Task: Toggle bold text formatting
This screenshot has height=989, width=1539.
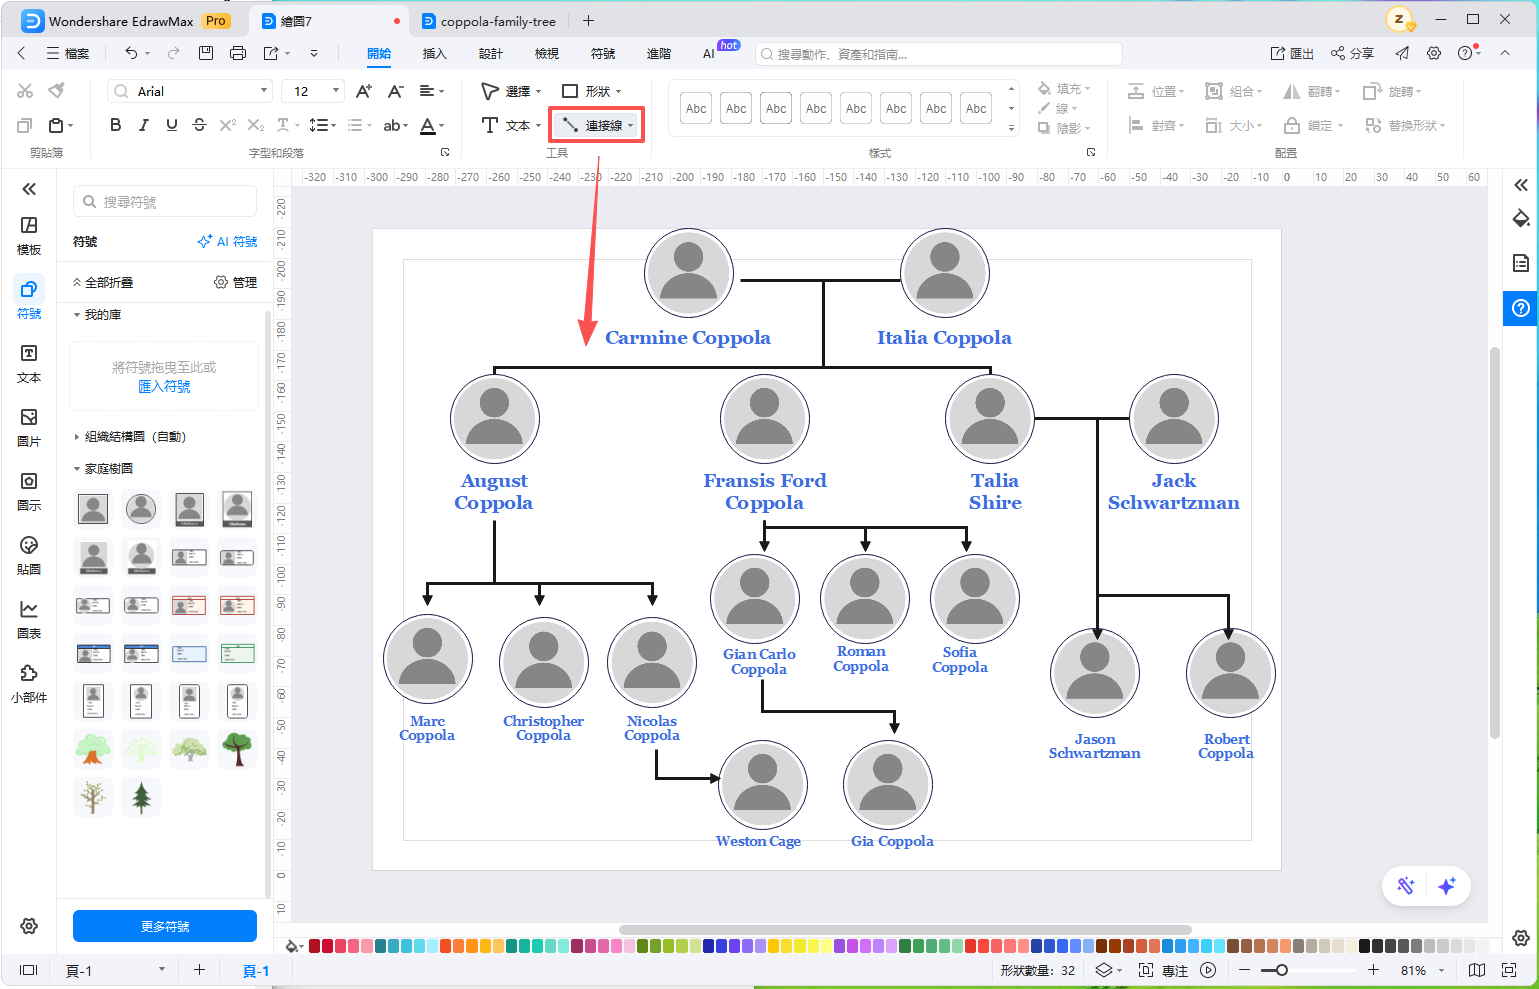Action: pos(115,125)
